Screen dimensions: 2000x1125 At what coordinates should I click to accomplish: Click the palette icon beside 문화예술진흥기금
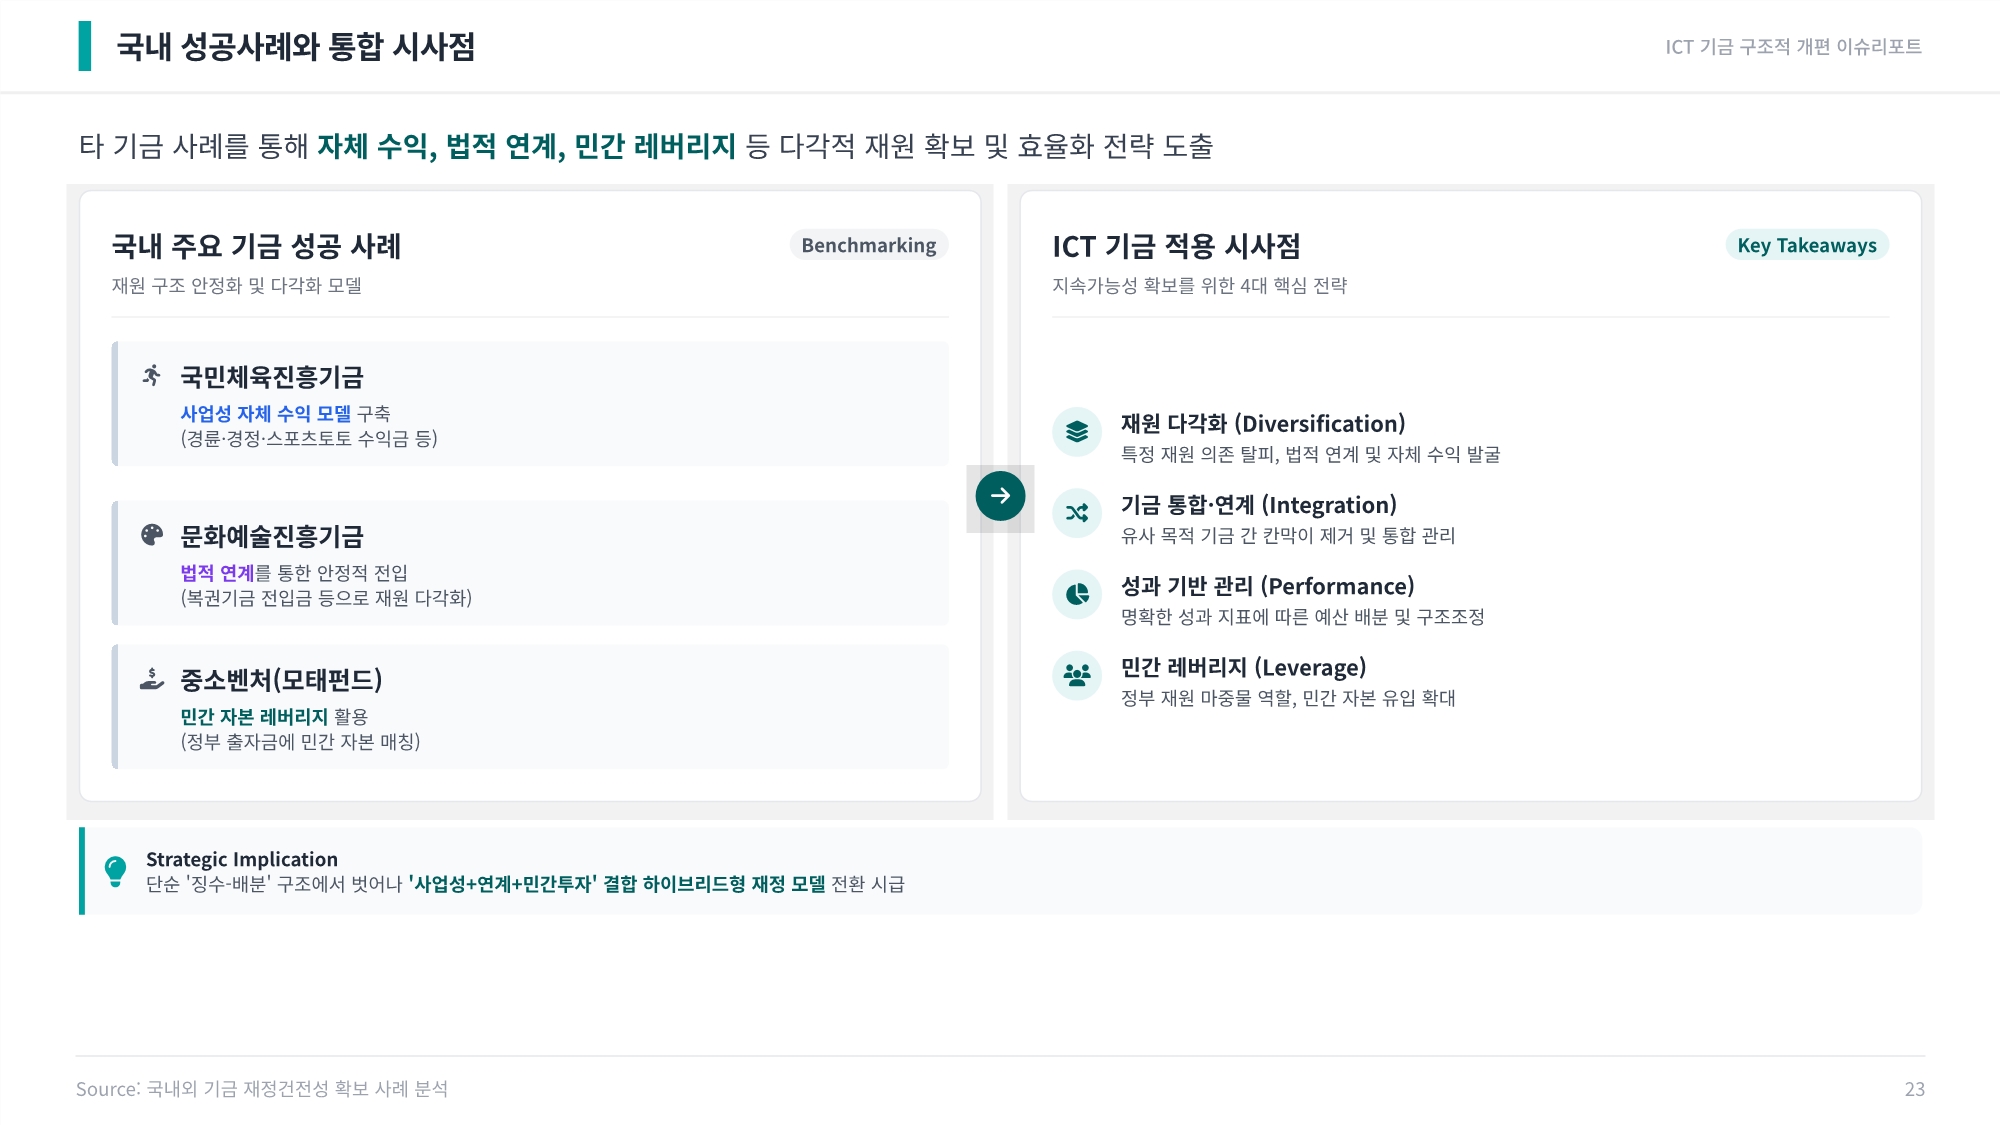point(152,535)
